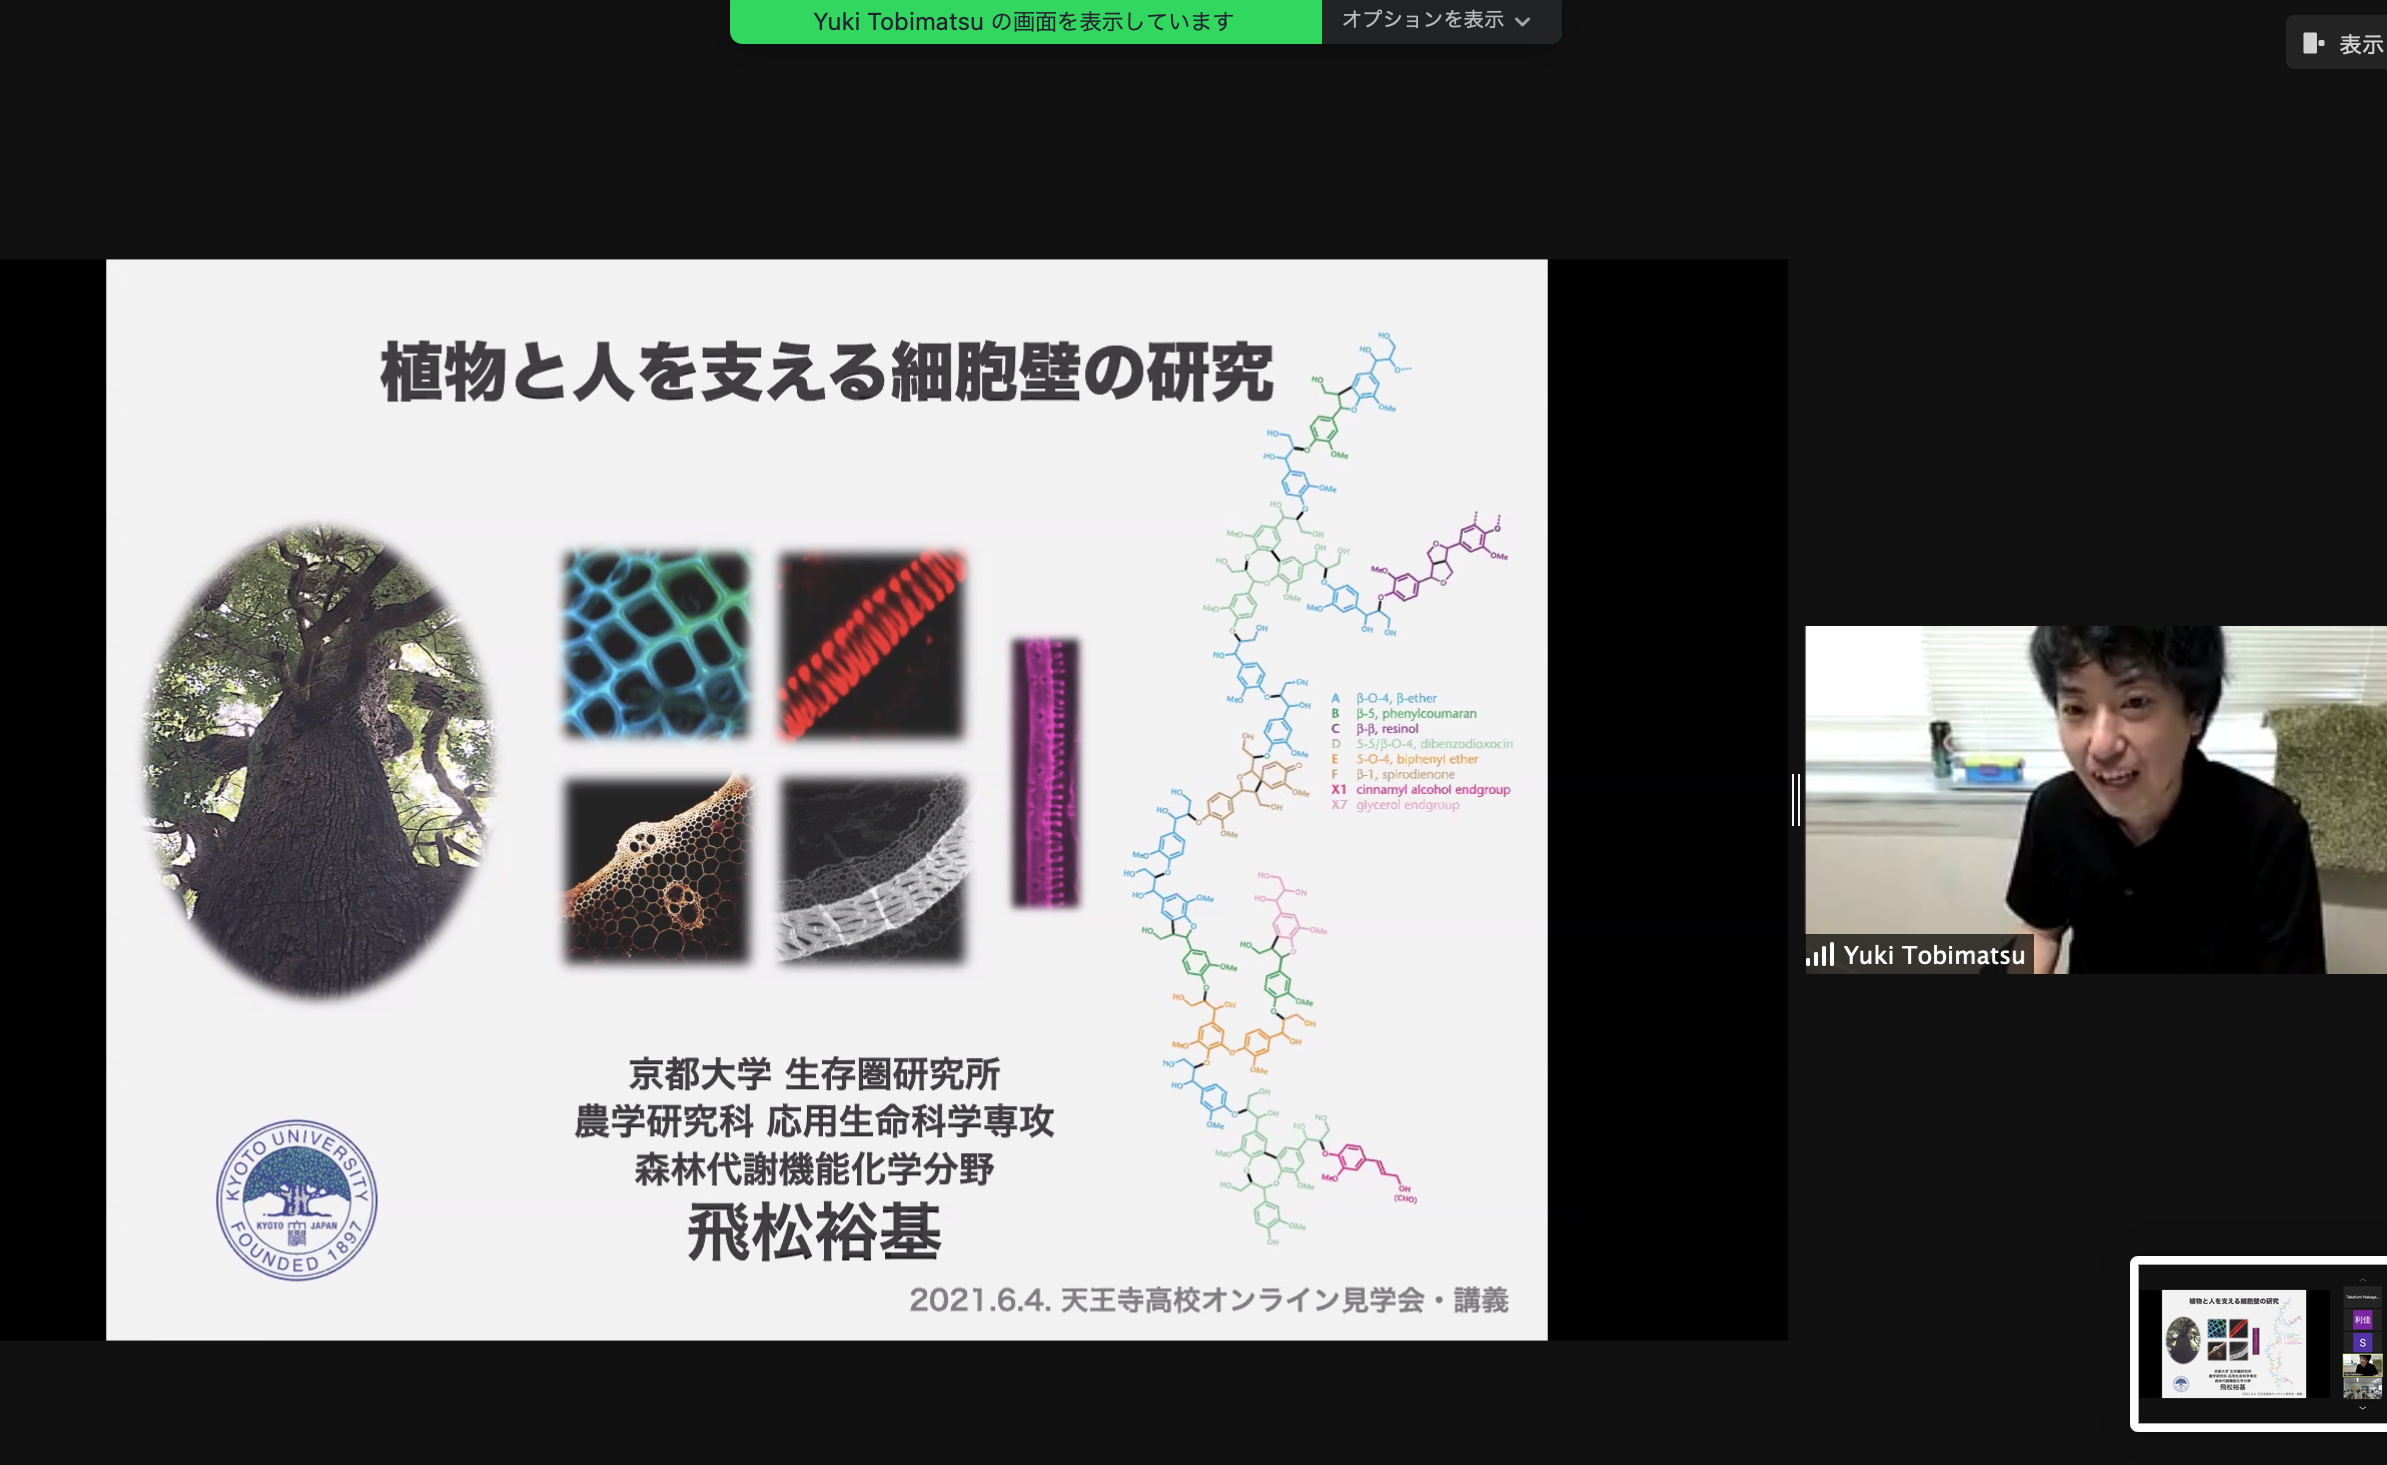This screenshot has height=1465, width=2387.
Task: Grab the divider handle beside shared screen
Action: coord(1796,800)
